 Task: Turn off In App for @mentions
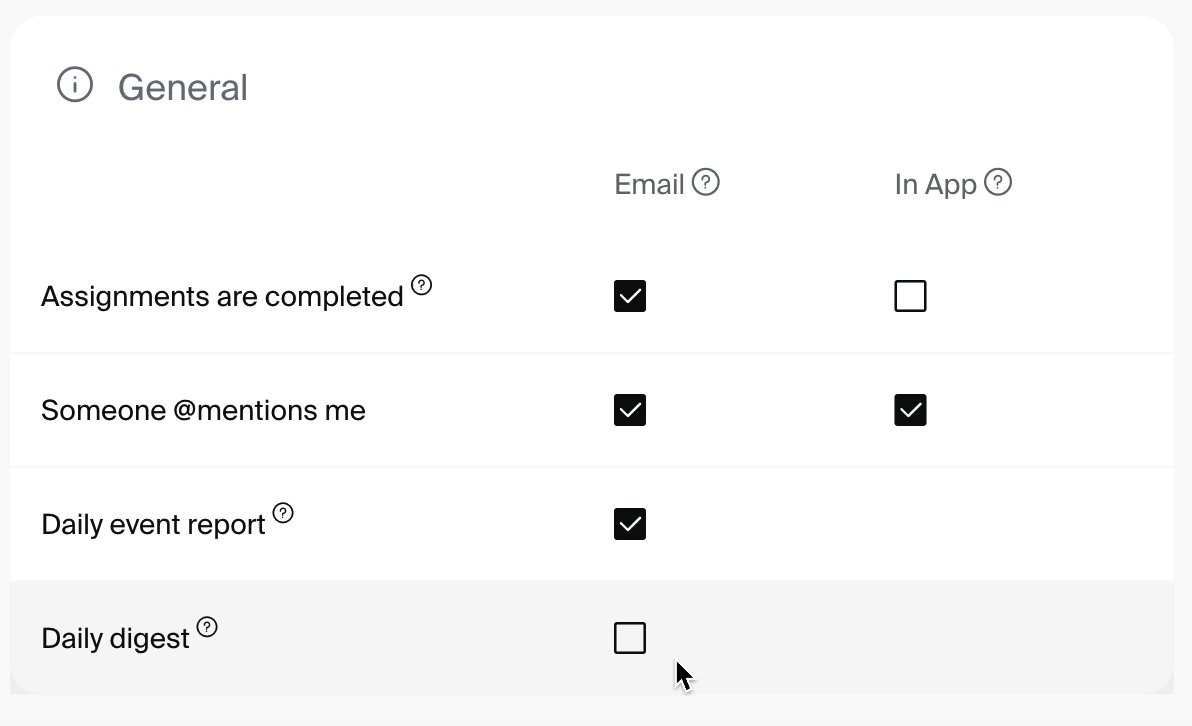coord(910,410)
